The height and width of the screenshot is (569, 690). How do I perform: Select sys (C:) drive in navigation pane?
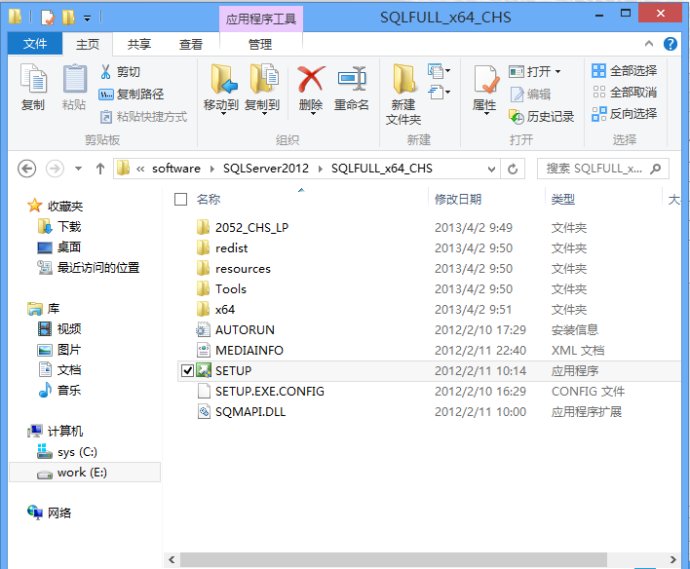[76, 452]
